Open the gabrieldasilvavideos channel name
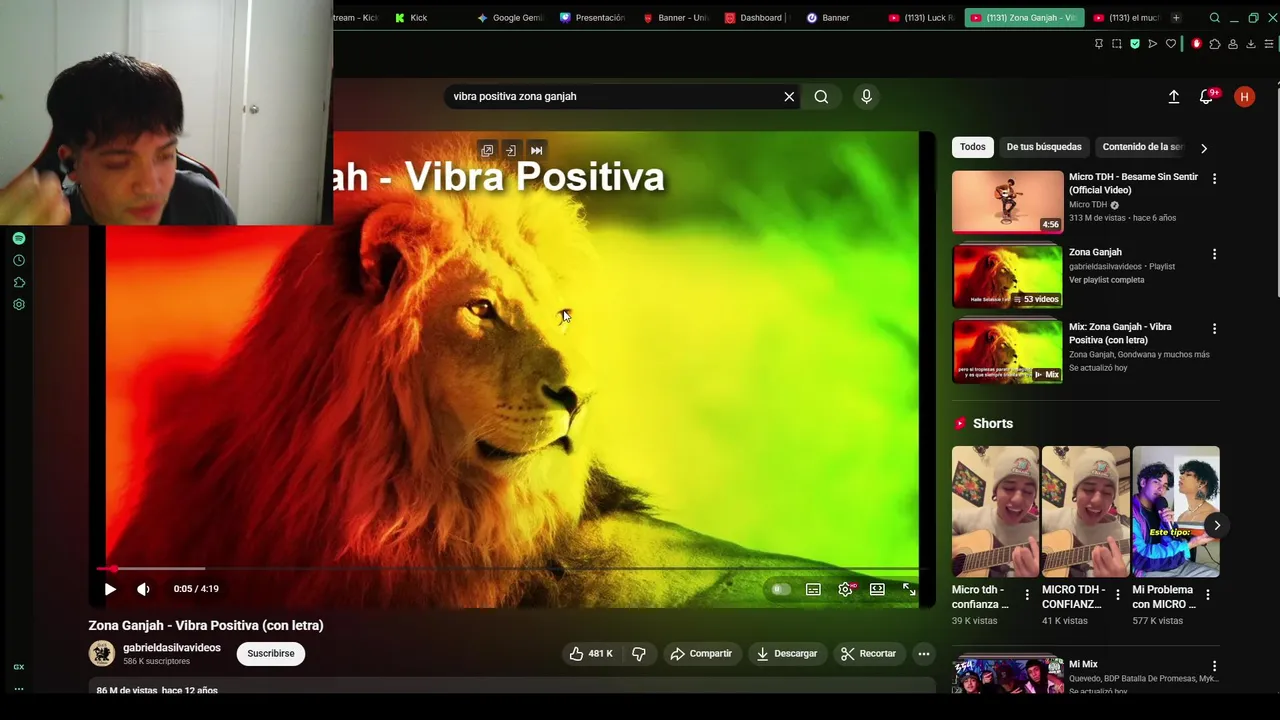The width and height of the screenshot is (1280, 720). [172, 648]
